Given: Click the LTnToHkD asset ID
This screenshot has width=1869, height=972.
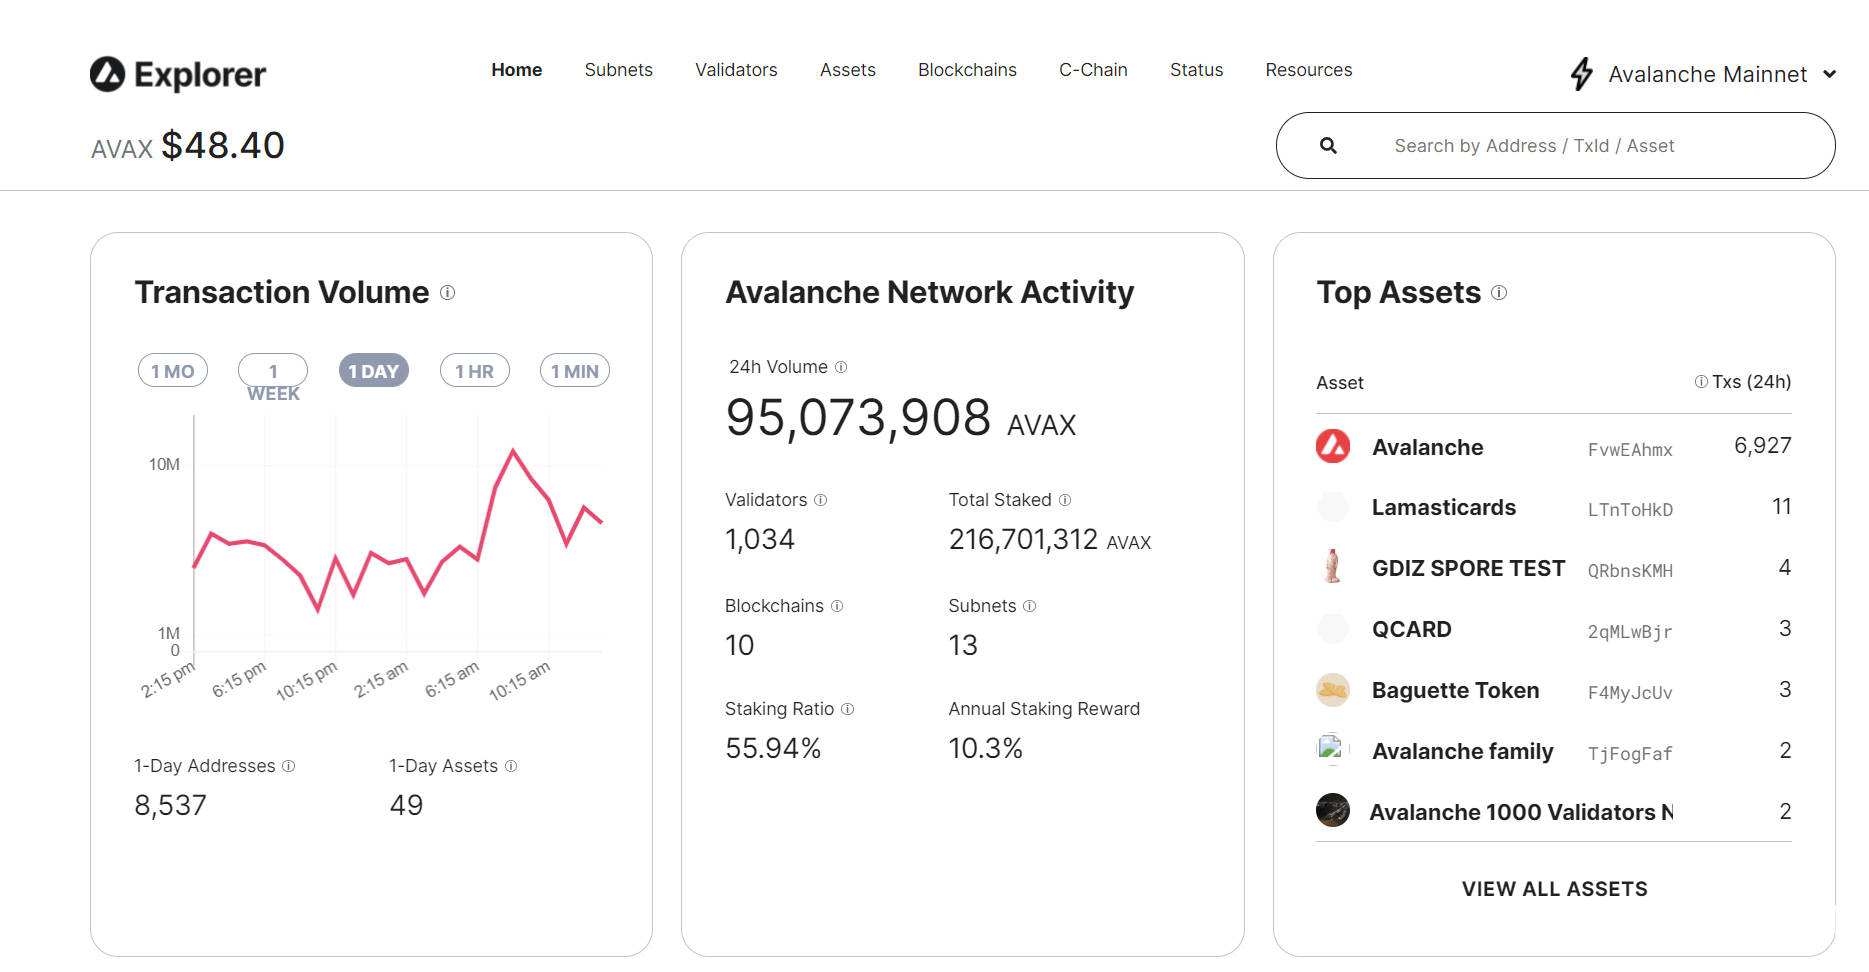Looking at the screenshot, I should 1630,510.
